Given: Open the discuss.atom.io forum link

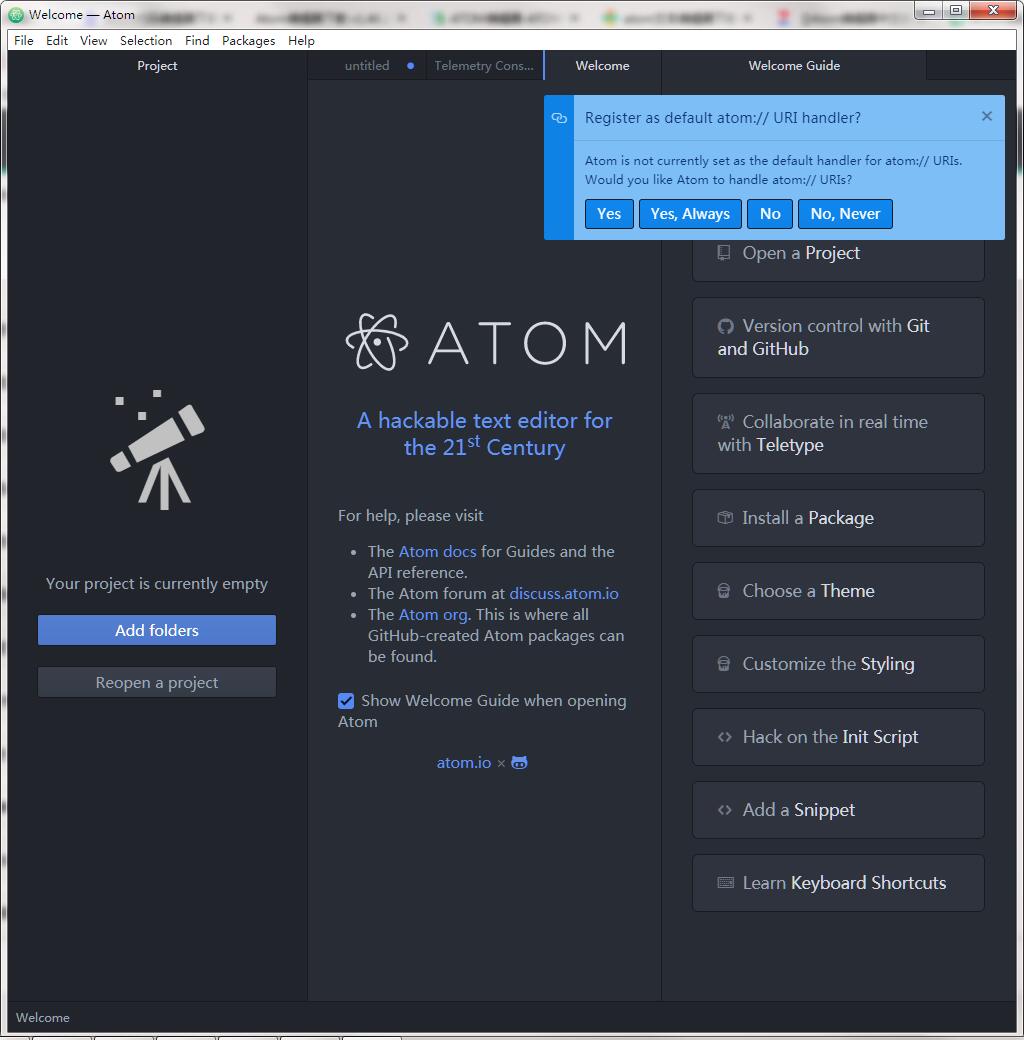Looking at the screenshot, I should [x=564, y=593].
